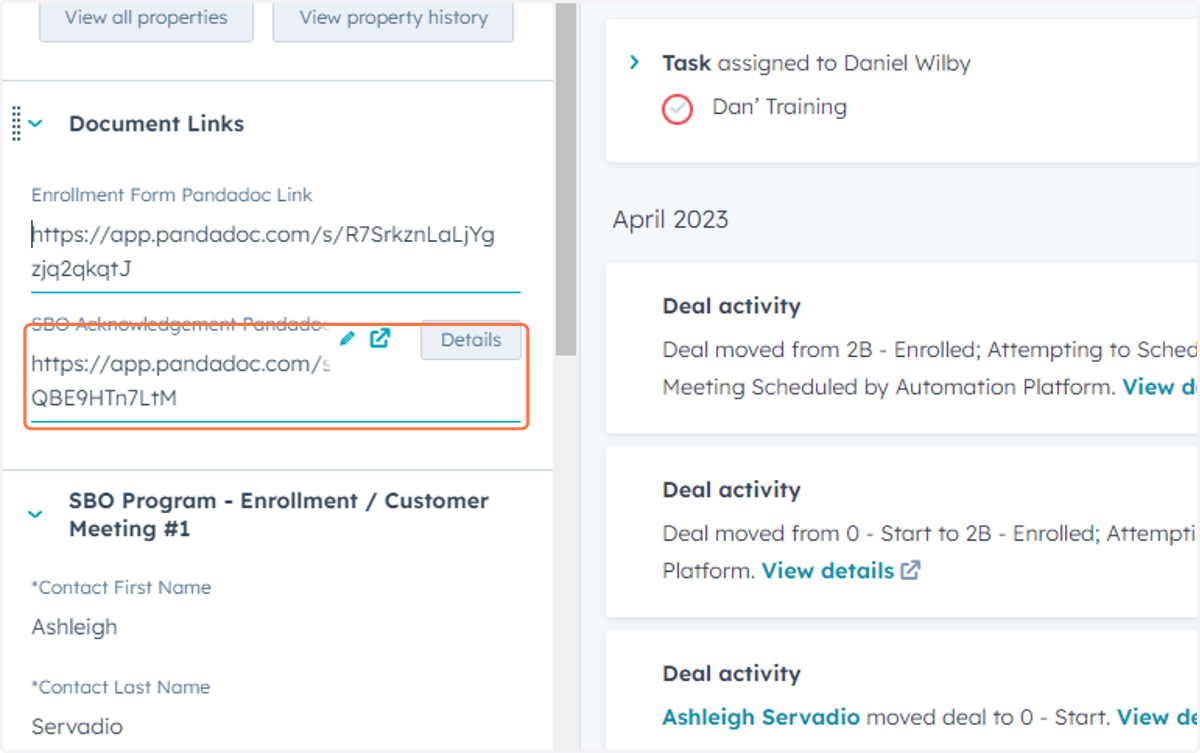Click the Enrollment Form Pandadoc Link label

click(x=172, y=195)
